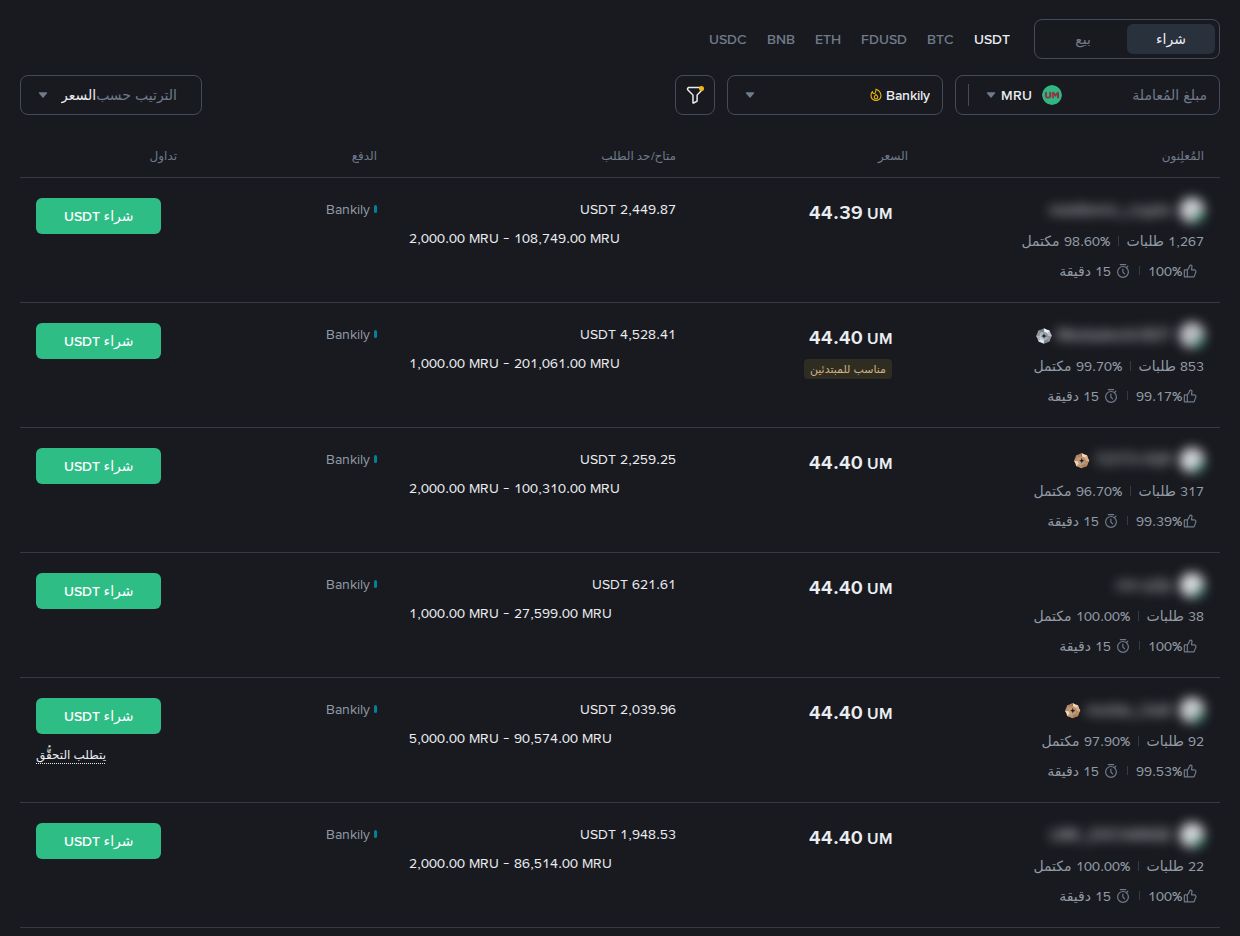This screenshot has width=1240, height=936.
Task: Click the الدفع payment column header
Action: [364, 156]
